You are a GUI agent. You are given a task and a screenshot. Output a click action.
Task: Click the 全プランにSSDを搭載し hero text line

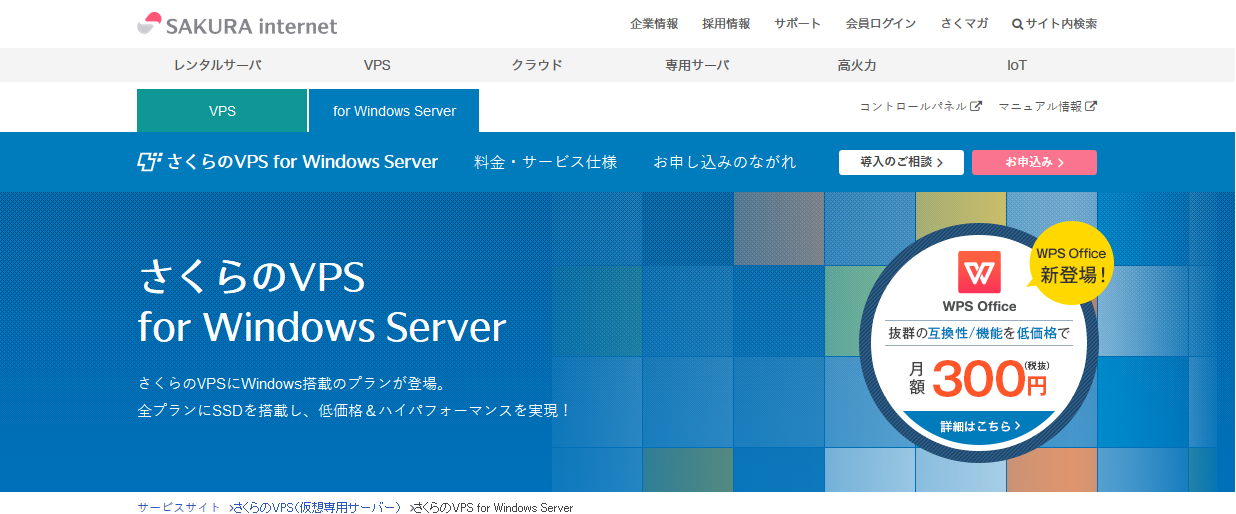point(354,410)
